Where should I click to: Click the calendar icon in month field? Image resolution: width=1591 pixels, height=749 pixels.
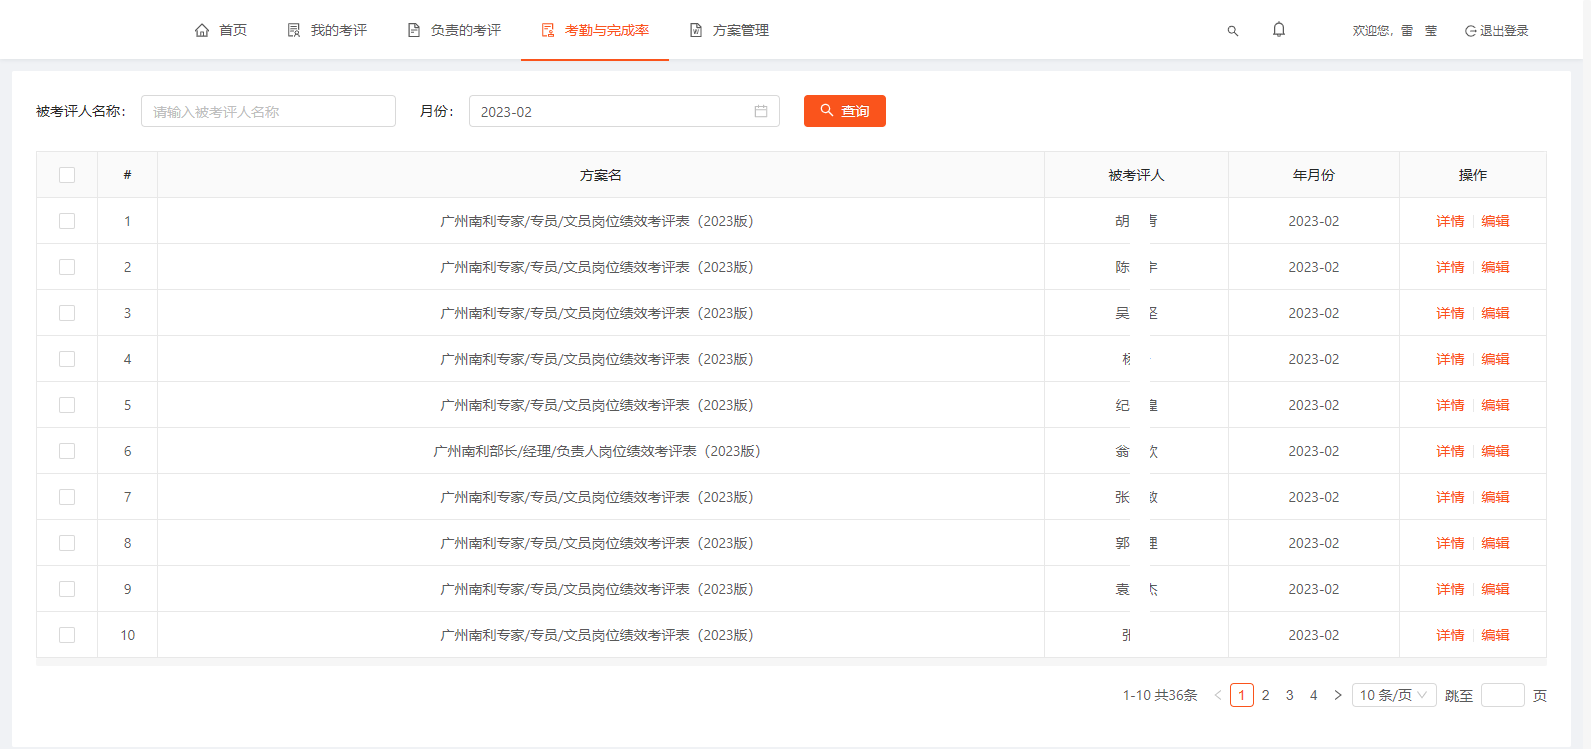(761, 111)
